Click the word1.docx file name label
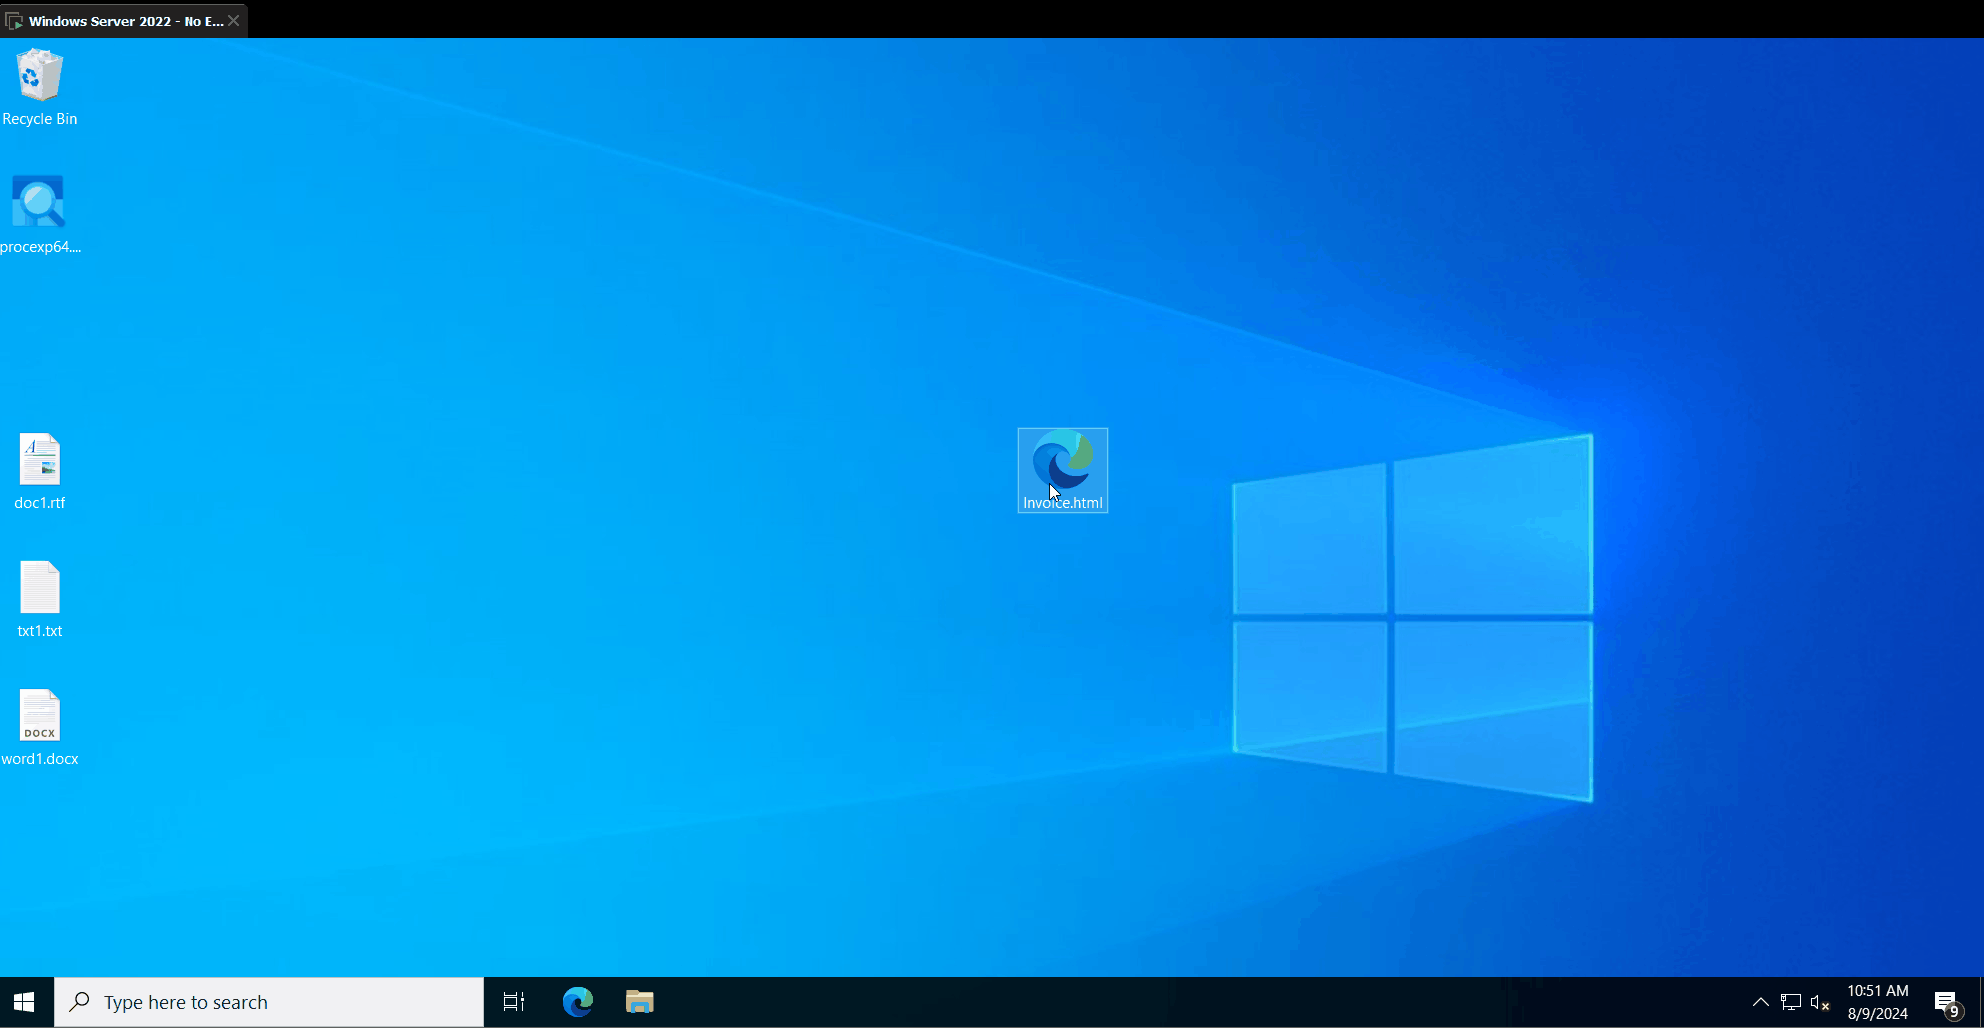1984x1028 pixels. [40, 759]
